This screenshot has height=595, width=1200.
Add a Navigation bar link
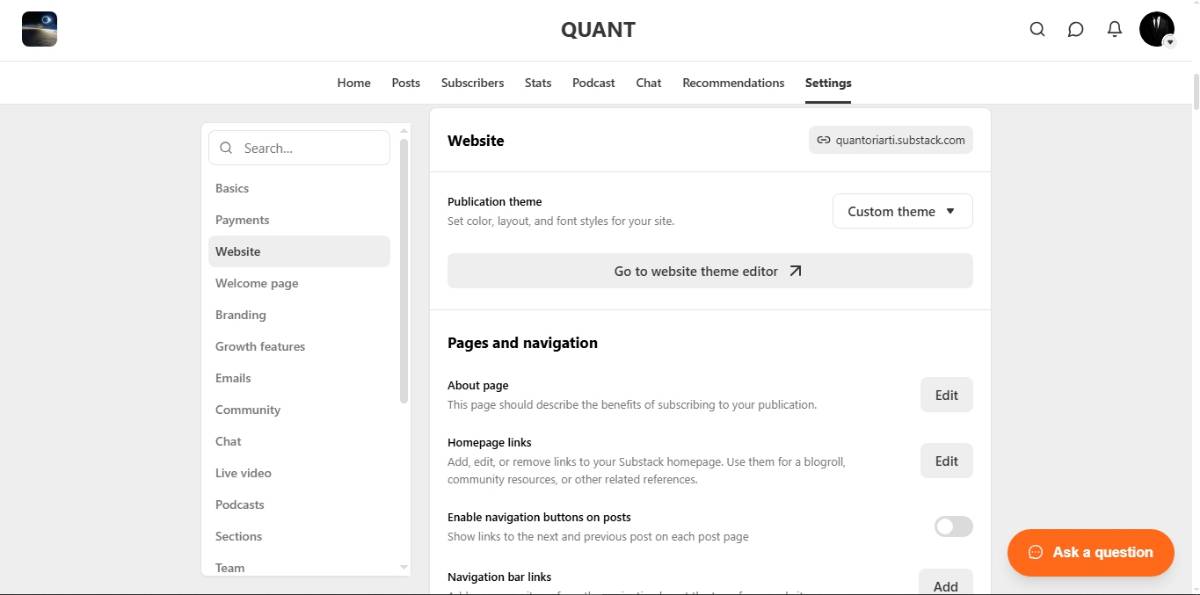[946, 584]
